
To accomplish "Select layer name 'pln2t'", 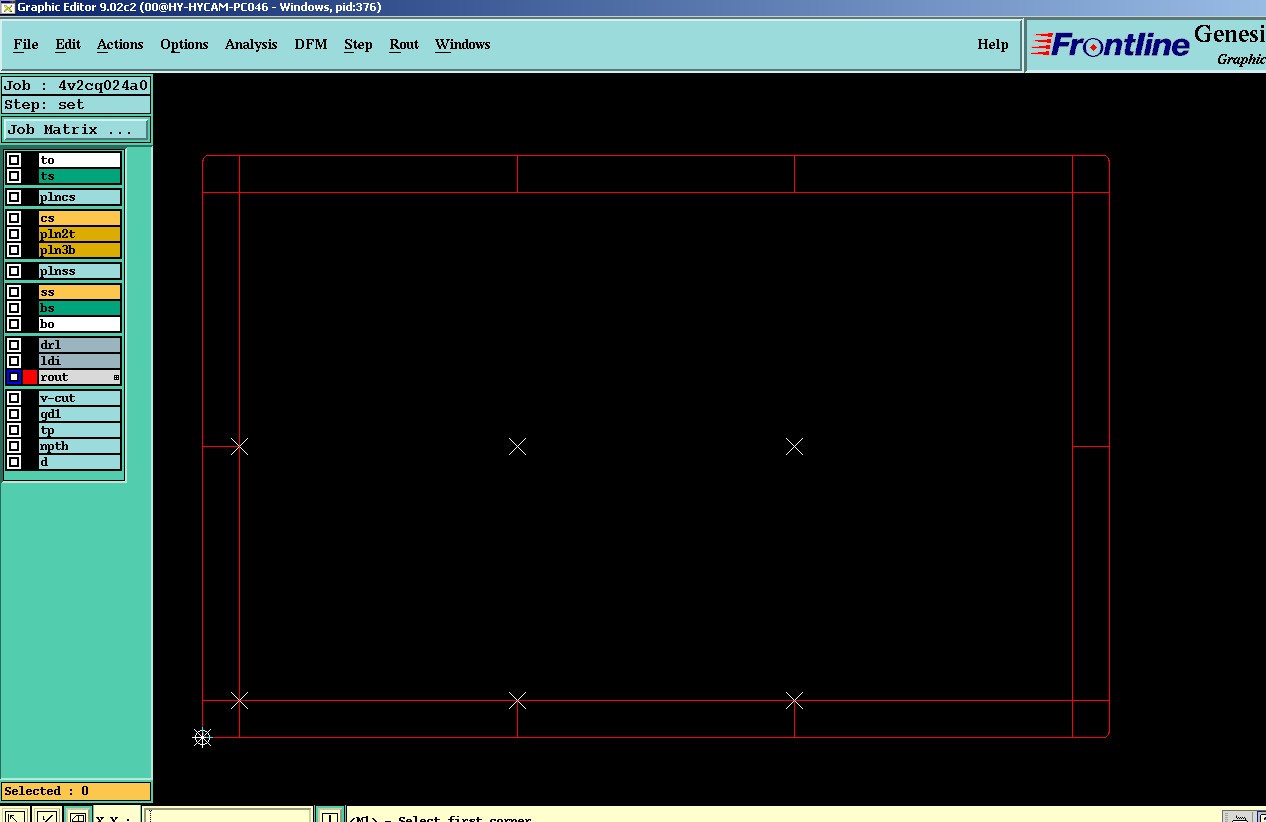I will pyautogui.click(x=79, y=234).
